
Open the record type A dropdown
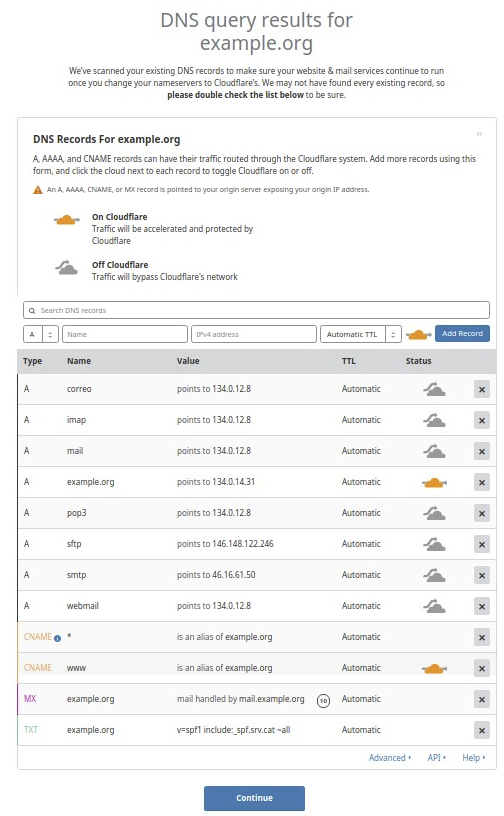click(41, 334)
